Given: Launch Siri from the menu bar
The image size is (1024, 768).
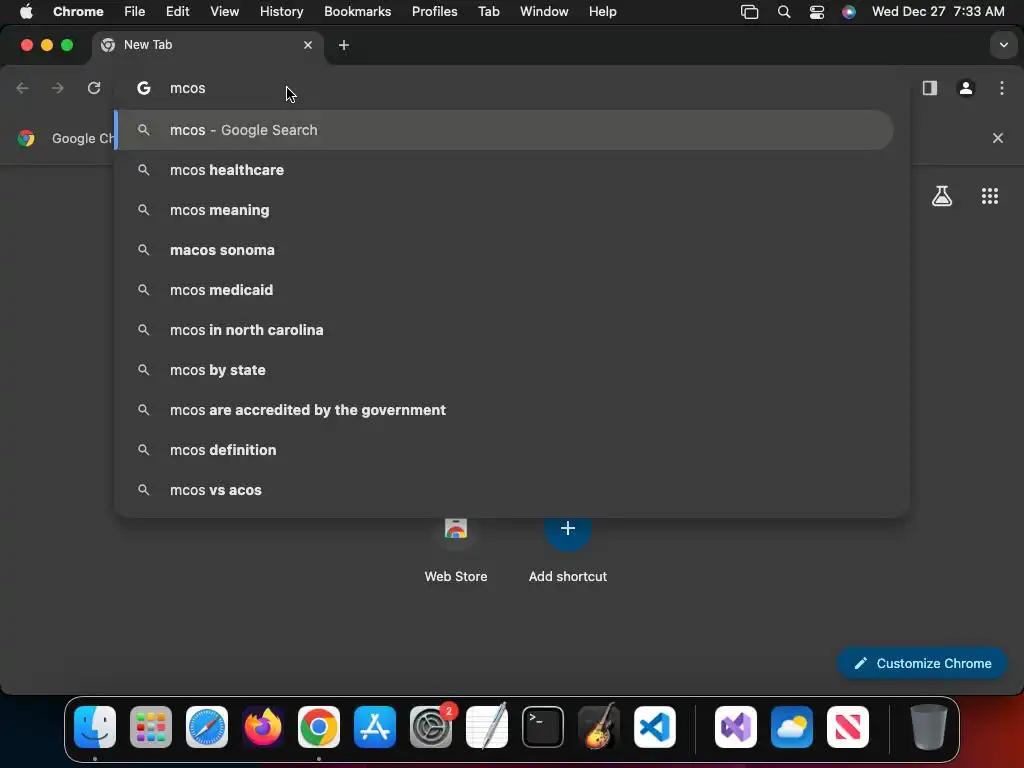Looking at the screenshot, I should pos(848,12).
